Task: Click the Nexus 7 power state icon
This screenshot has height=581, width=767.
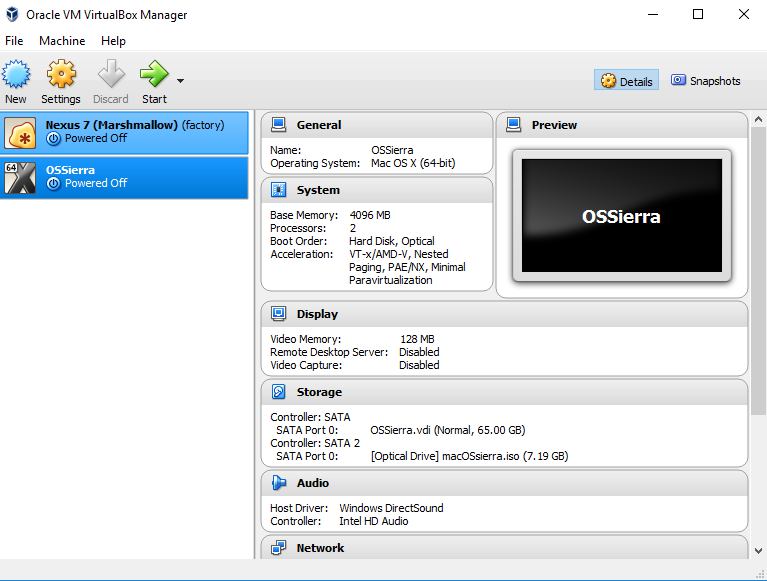Action: pyautogui.click(x=53, y=139)
